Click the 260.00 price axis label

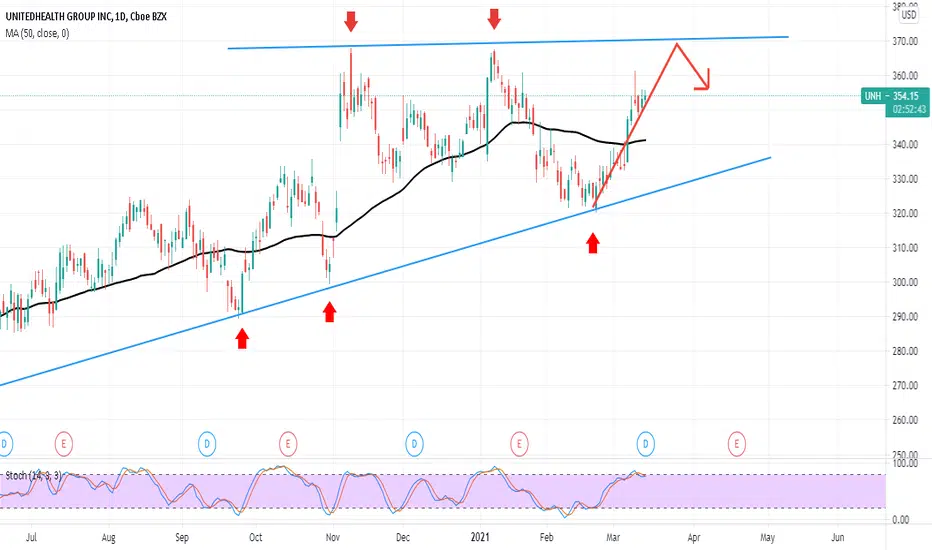click(905, 420)
